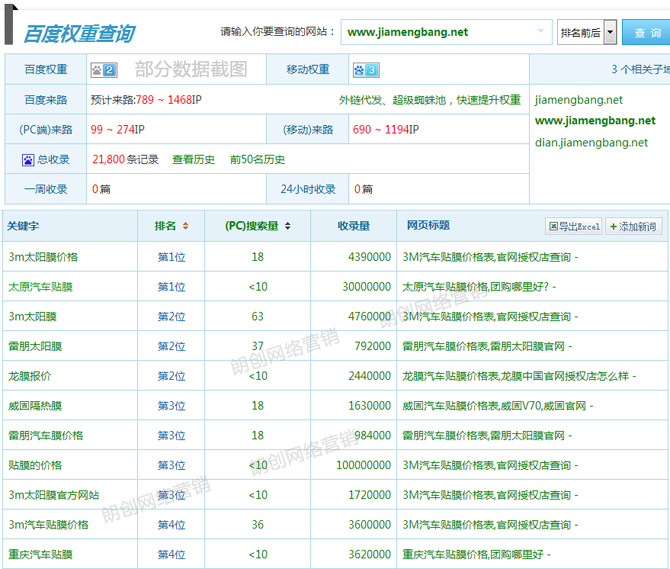Click keyword 雷朋汽车膜价格

46,435
